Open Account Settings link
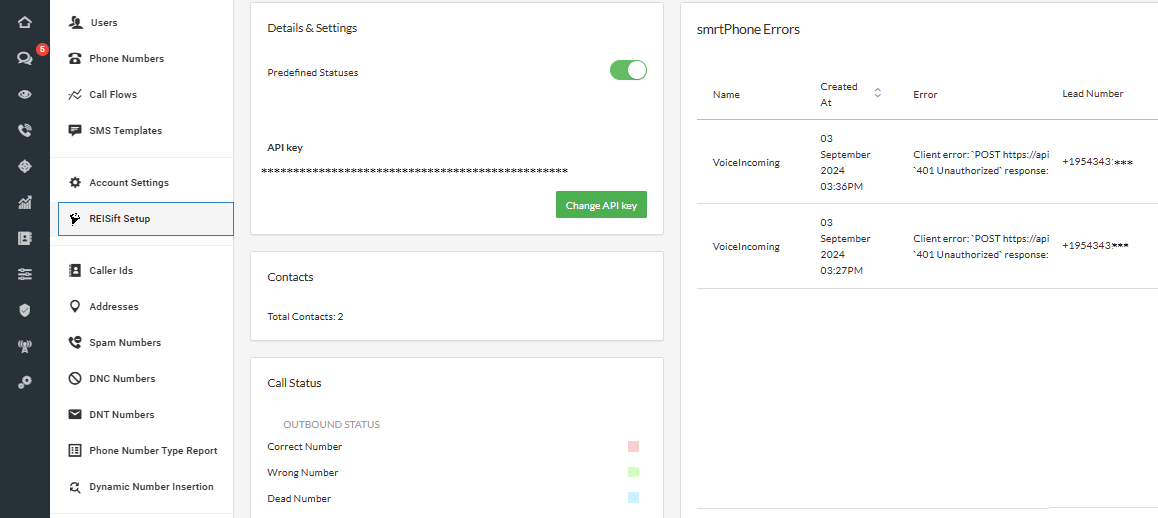 [128, 183]
